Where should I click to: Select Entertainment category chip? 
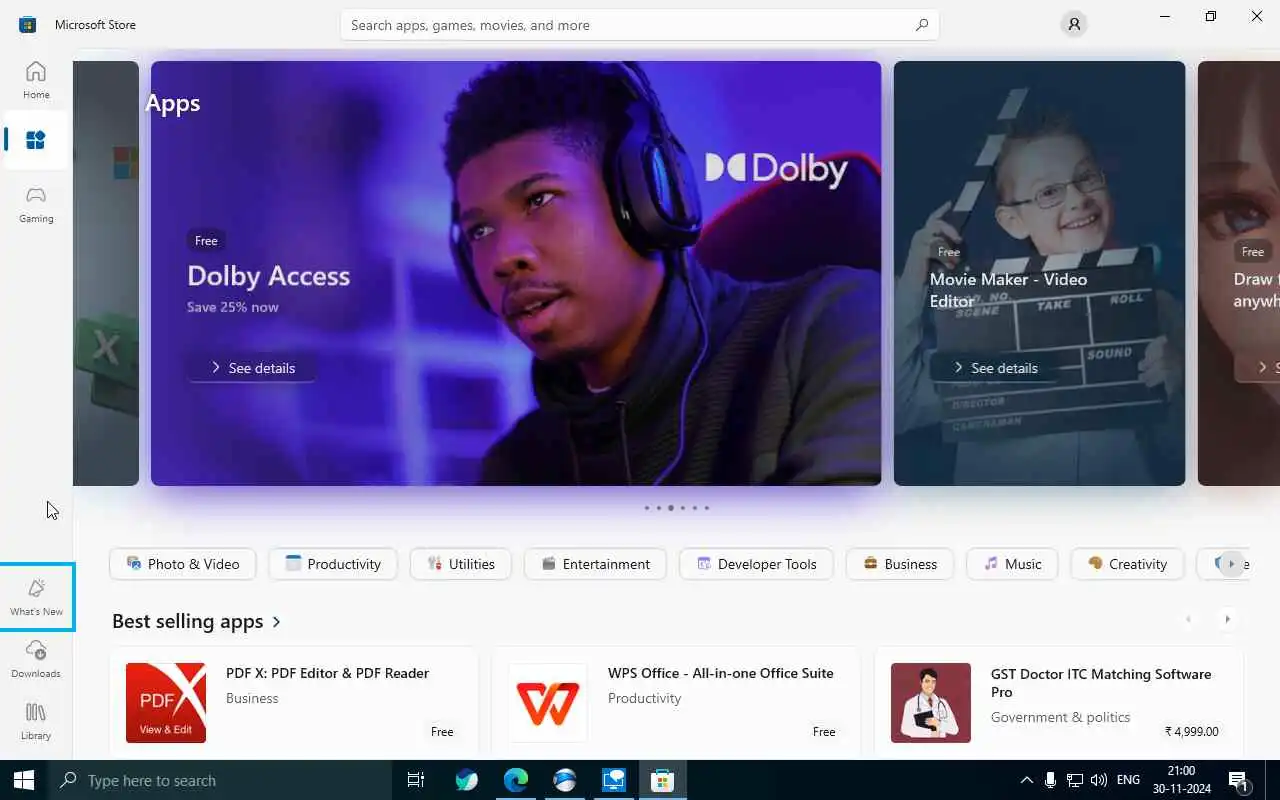pos(595,564)
